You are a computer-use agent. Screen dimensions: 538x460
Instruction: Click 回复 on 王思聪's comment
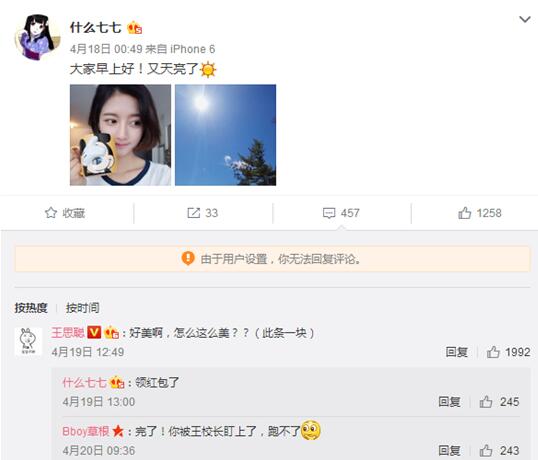[456, 352]
